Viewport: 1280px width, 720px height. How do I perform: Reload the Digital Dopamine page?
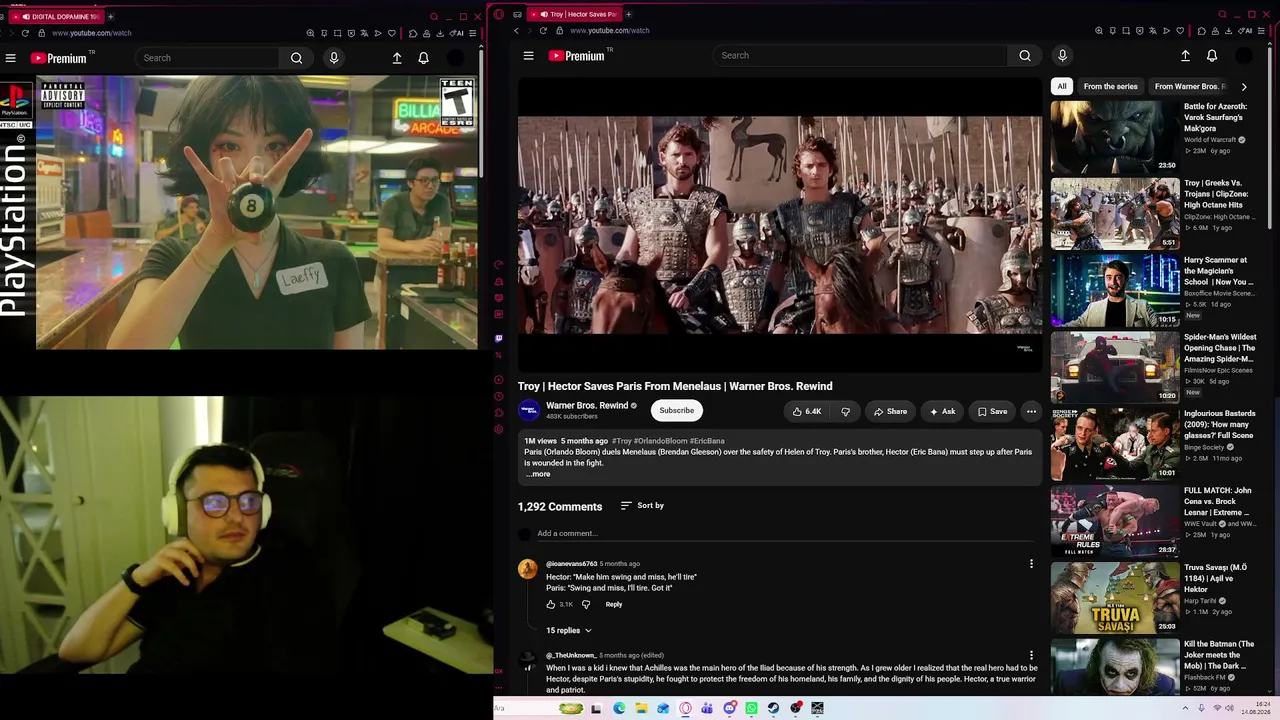point(25,33)
